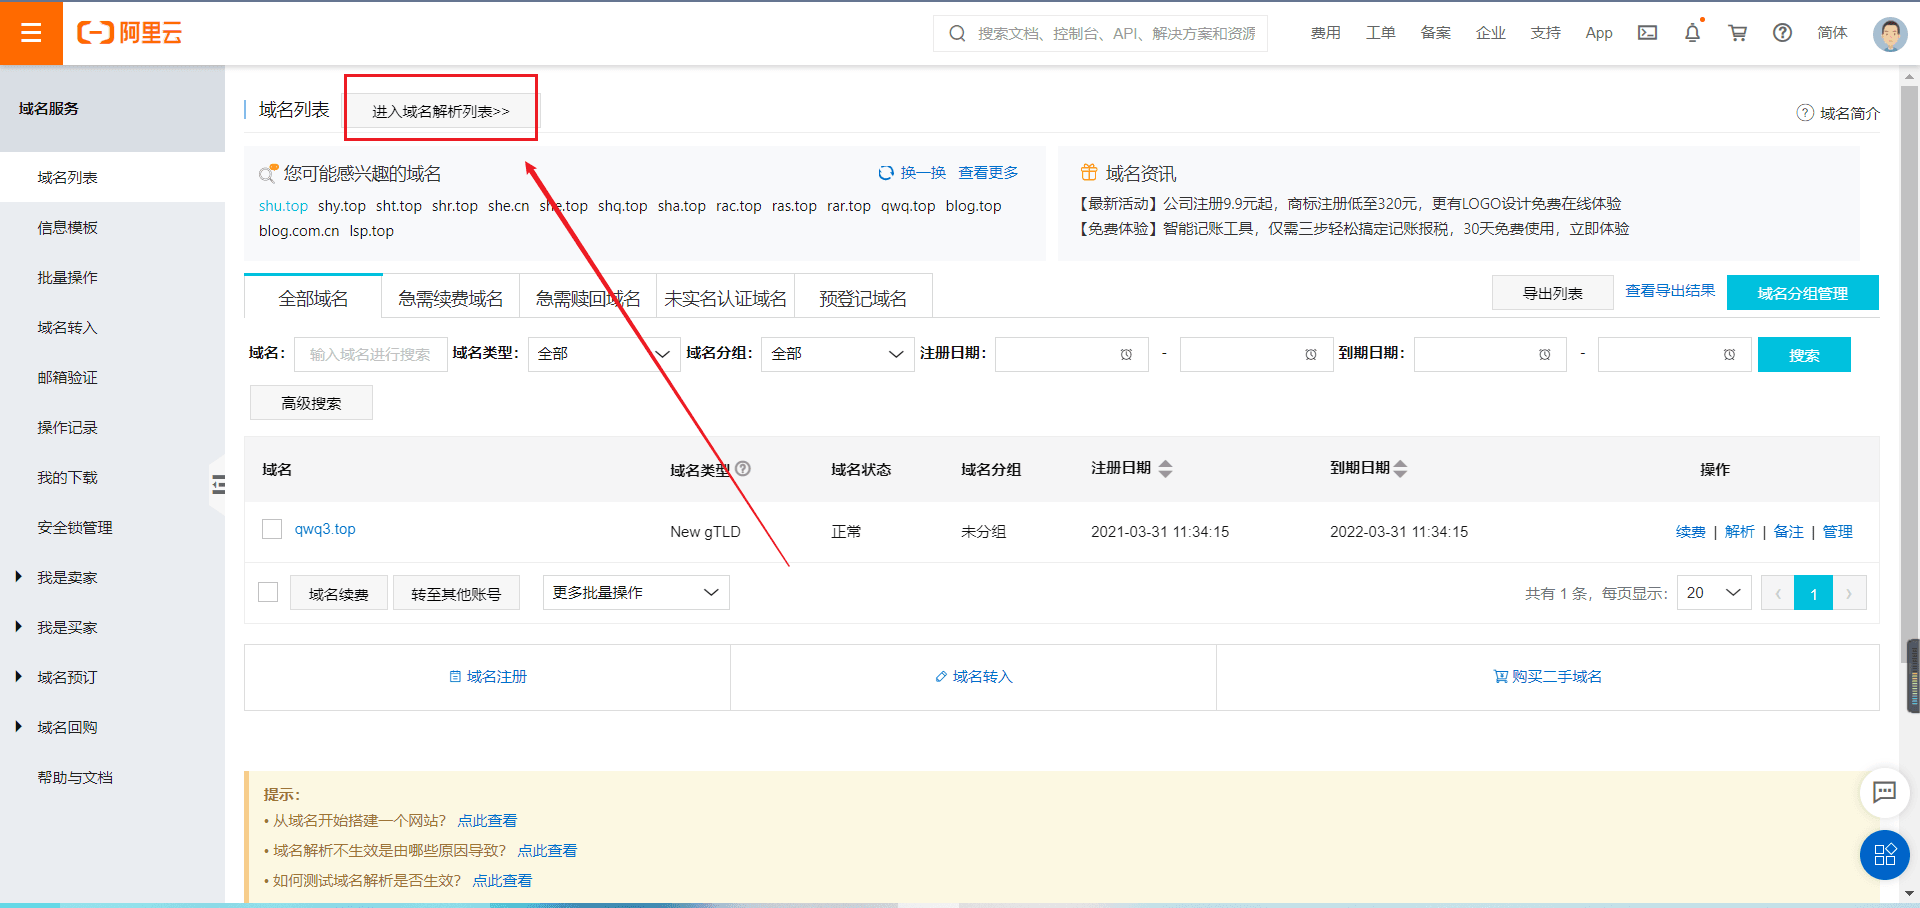The width and height of the screenshot is (1920, 908).
Task: Select 信息模板 in the left sidebar
Action: [67, 228]
